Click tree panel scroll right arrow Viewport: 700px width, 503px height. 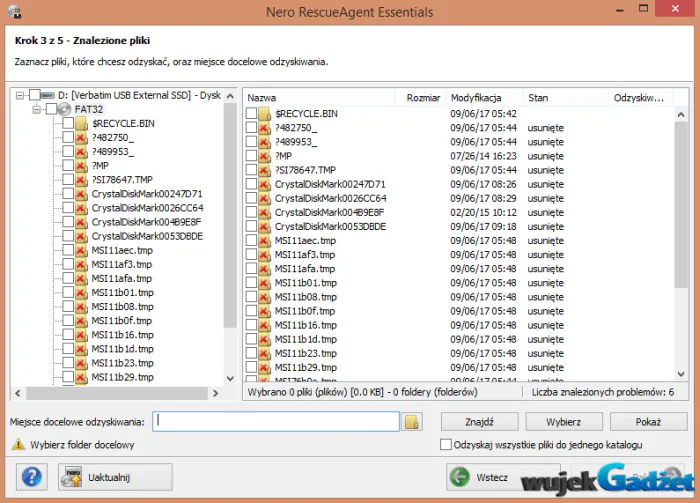pyautogui.click(x=216, y=393)
